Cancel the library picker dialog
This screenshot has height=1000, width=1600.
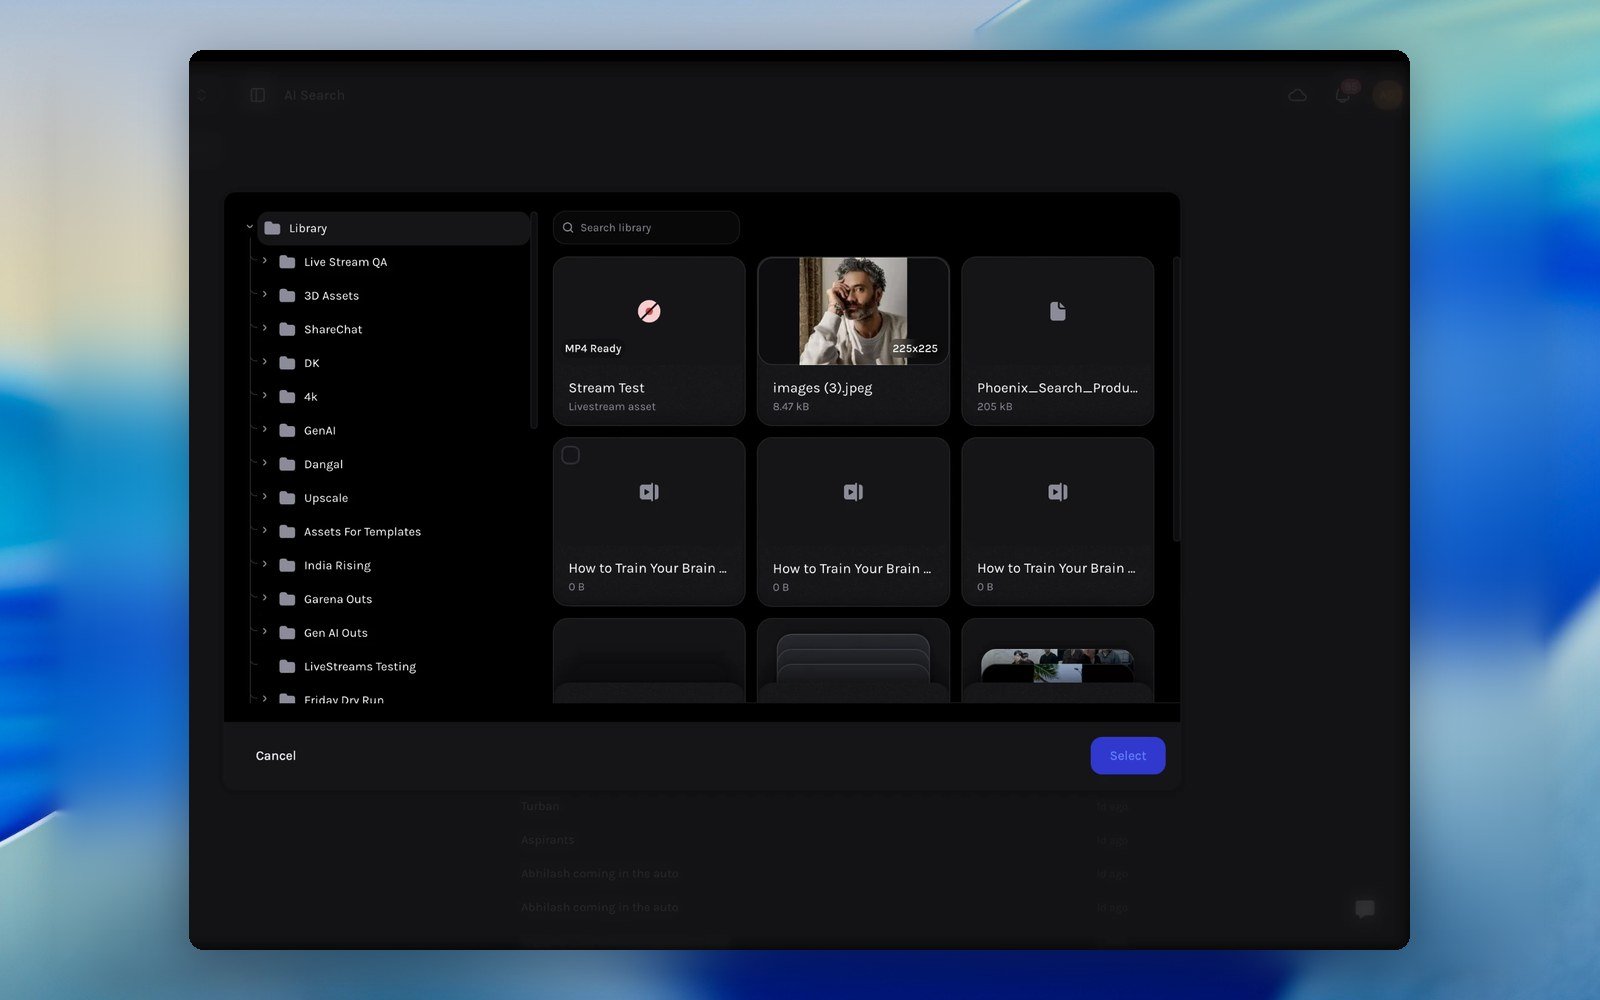tap(276, 756)
